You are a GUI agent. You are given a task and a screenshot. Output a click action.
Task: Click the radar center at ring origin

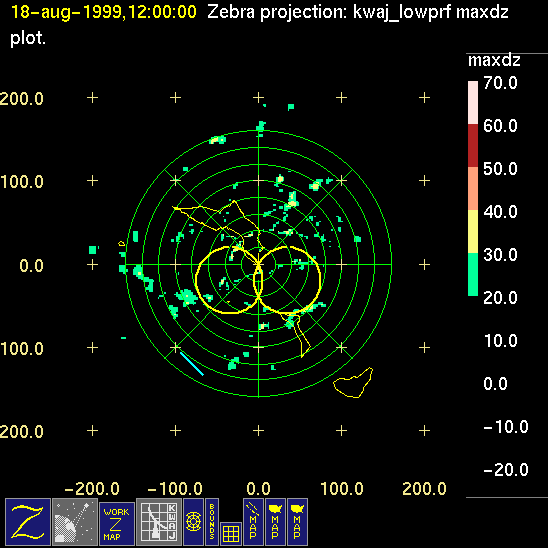pos(258,264)
